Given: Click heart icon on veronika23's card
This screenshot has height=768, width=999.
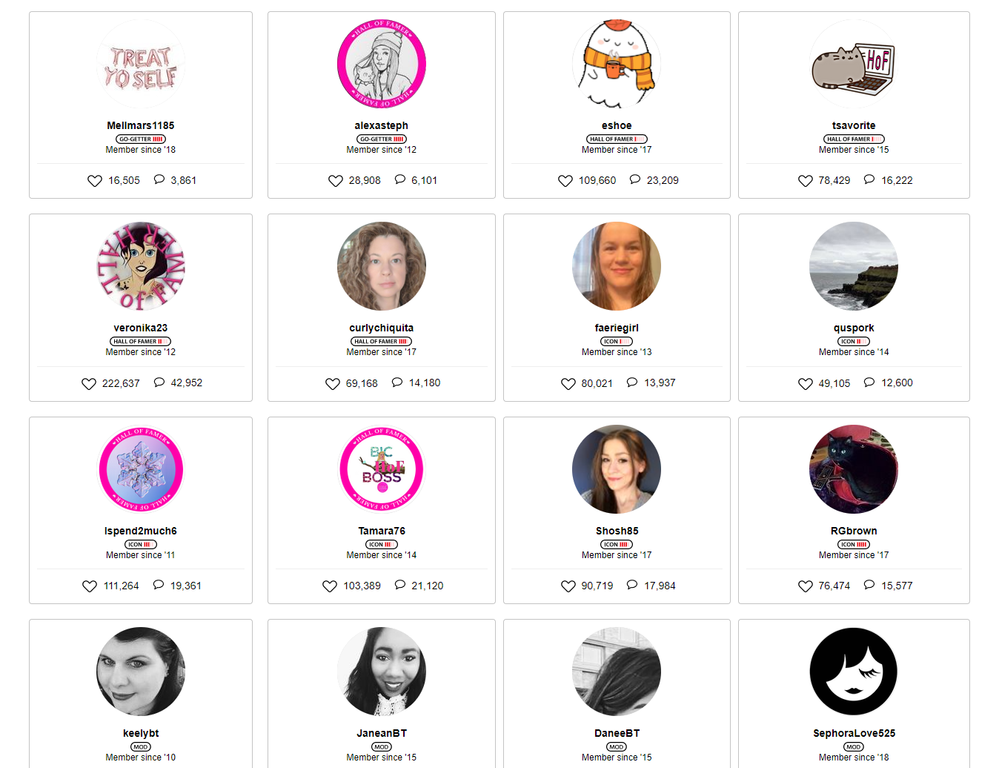Looking at the screenshot, I should click(89, 384).
